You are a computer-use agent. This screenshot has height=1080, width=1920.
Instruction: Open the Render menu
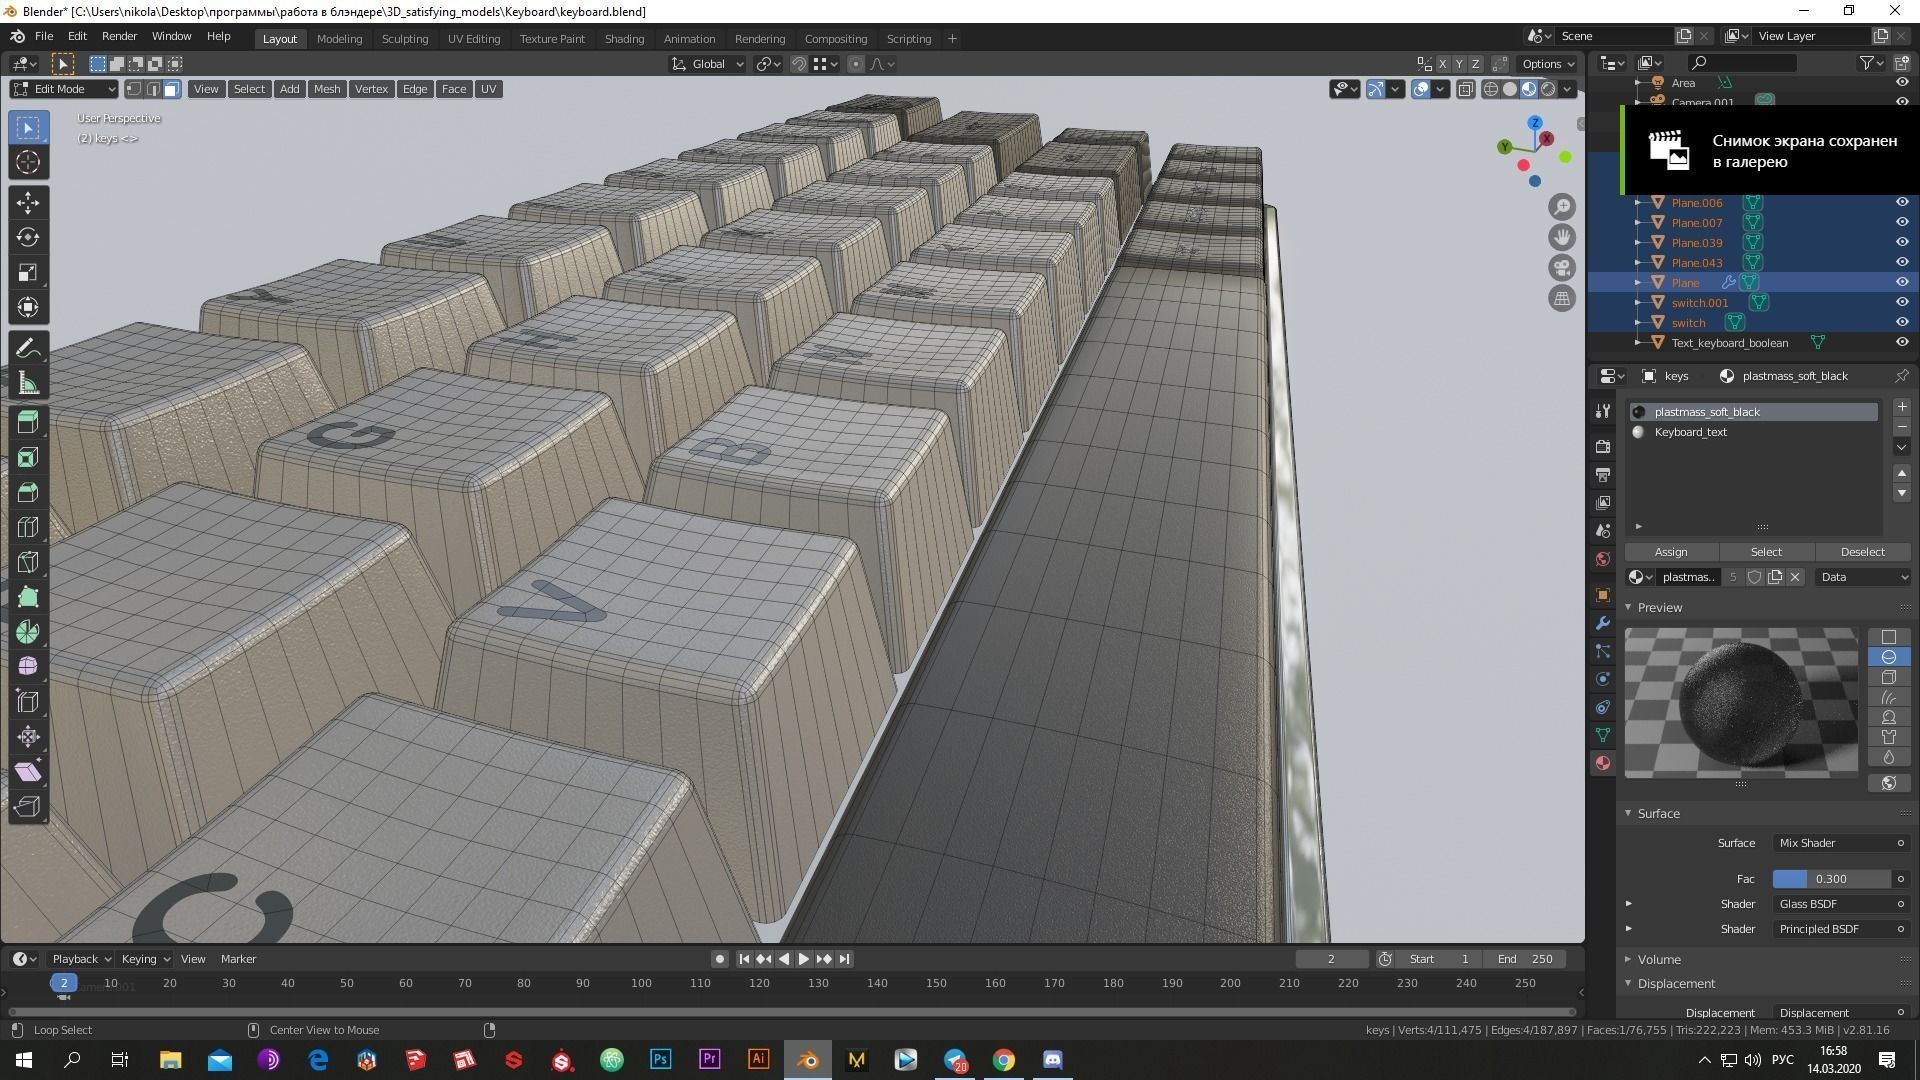[x=119, y=36]
